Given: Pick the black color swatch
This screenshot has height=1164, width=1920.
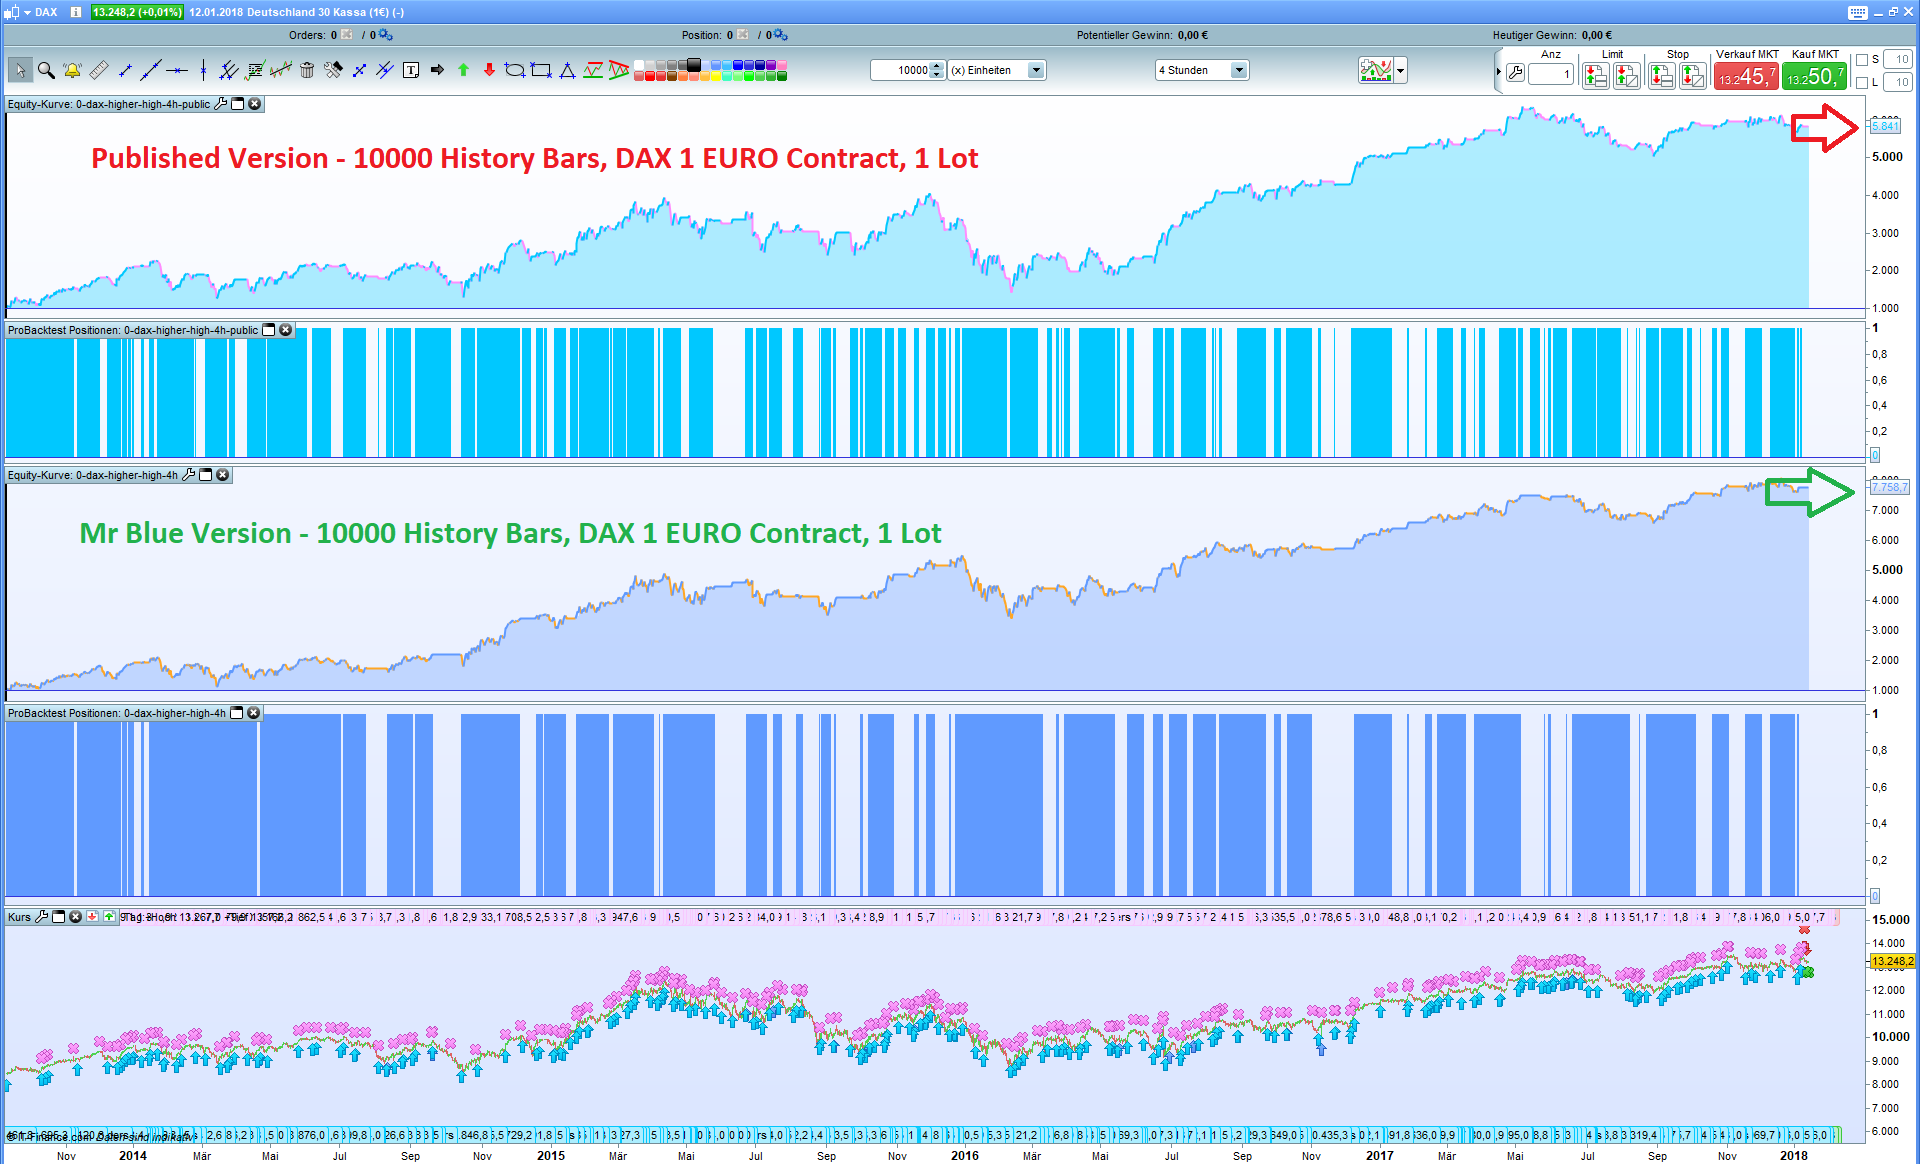Looking at the screenshot, I should 694,65.
